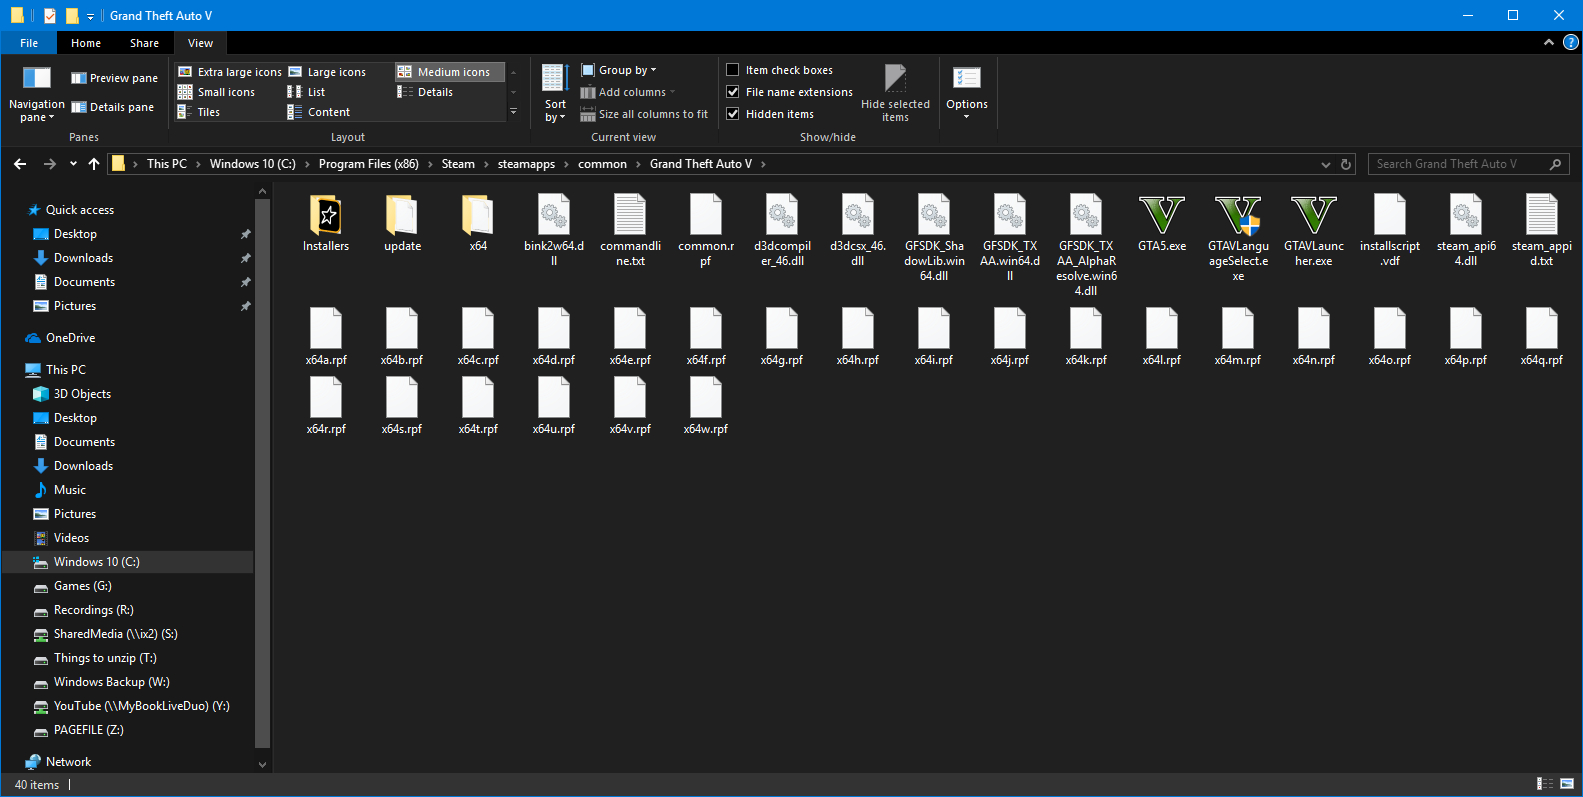Select d3dcompiler_46.dll file
Image resolution: width=1583 pixels, height=797 pixels.
(782, 230)
